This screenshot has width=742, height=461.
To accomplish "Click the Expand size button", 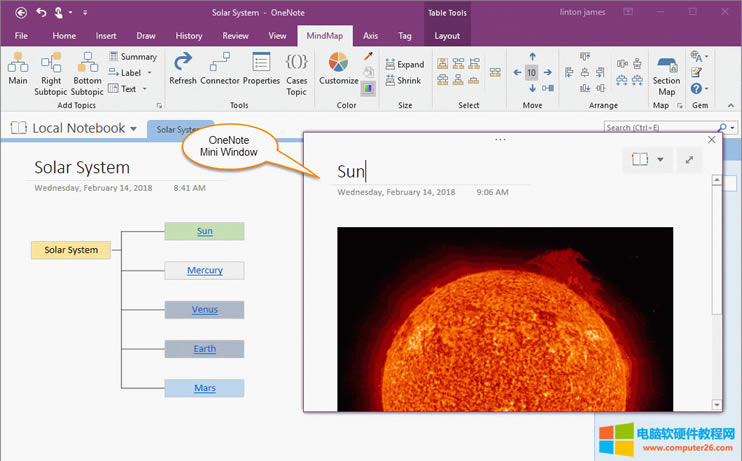I will coord(403,64).
